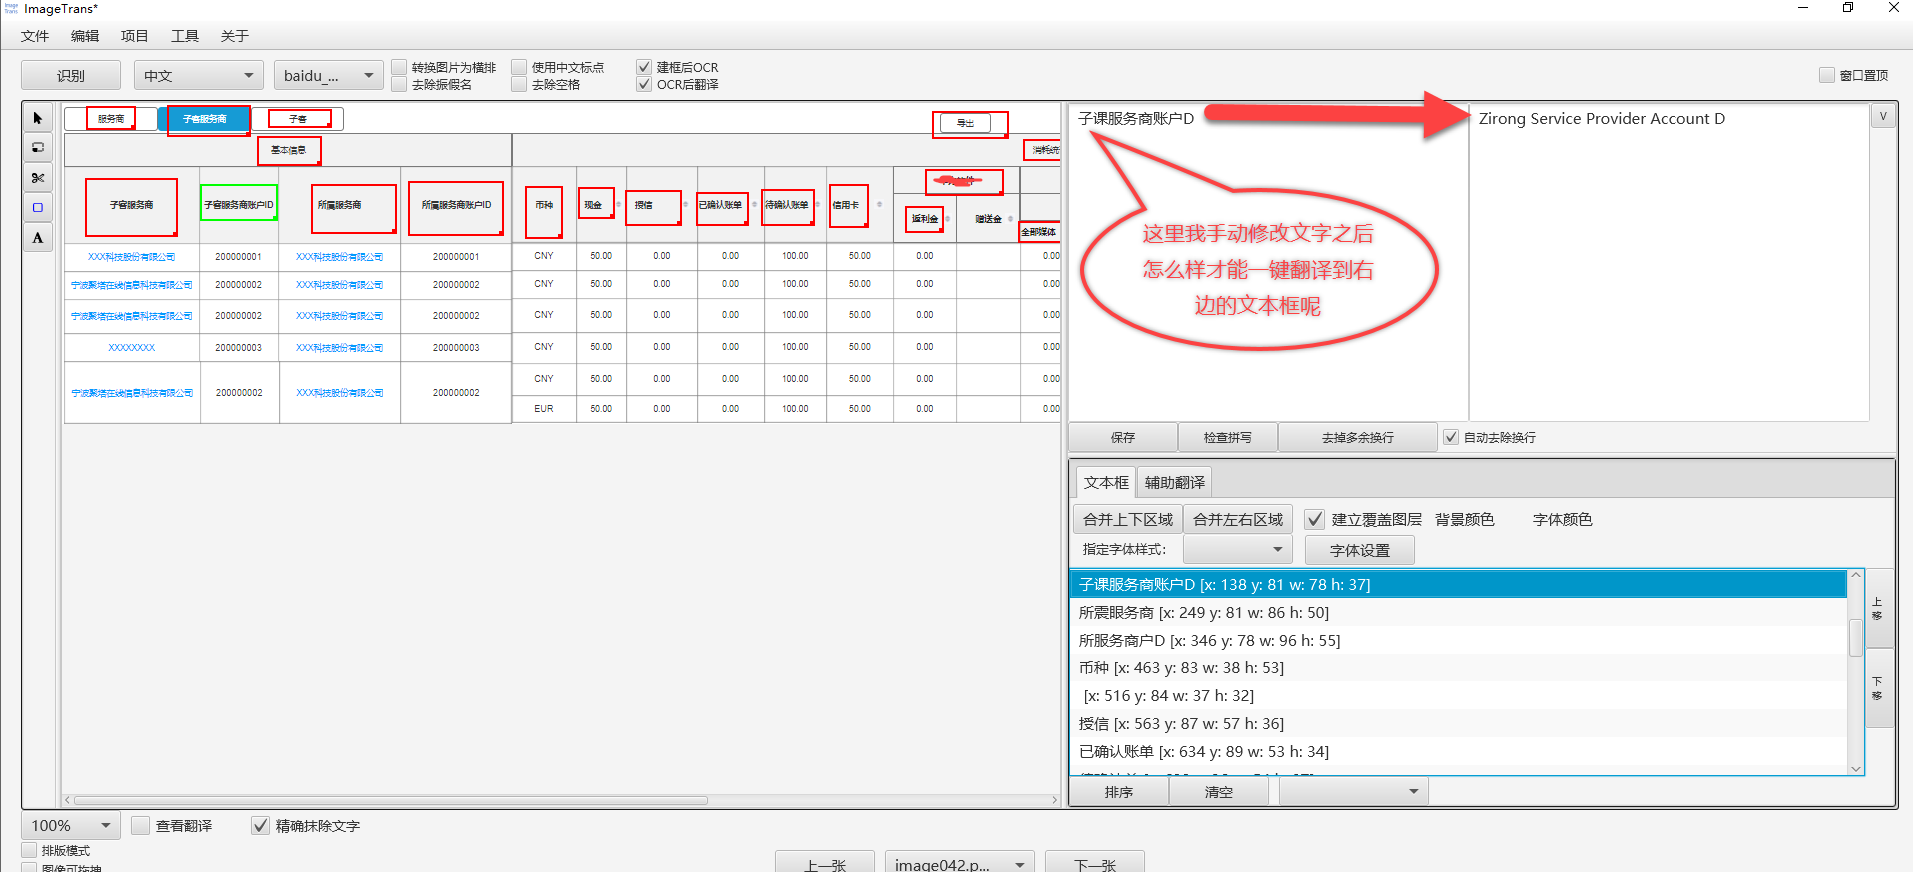Switch to the 文本框 tab

[x=1106, y=482]
